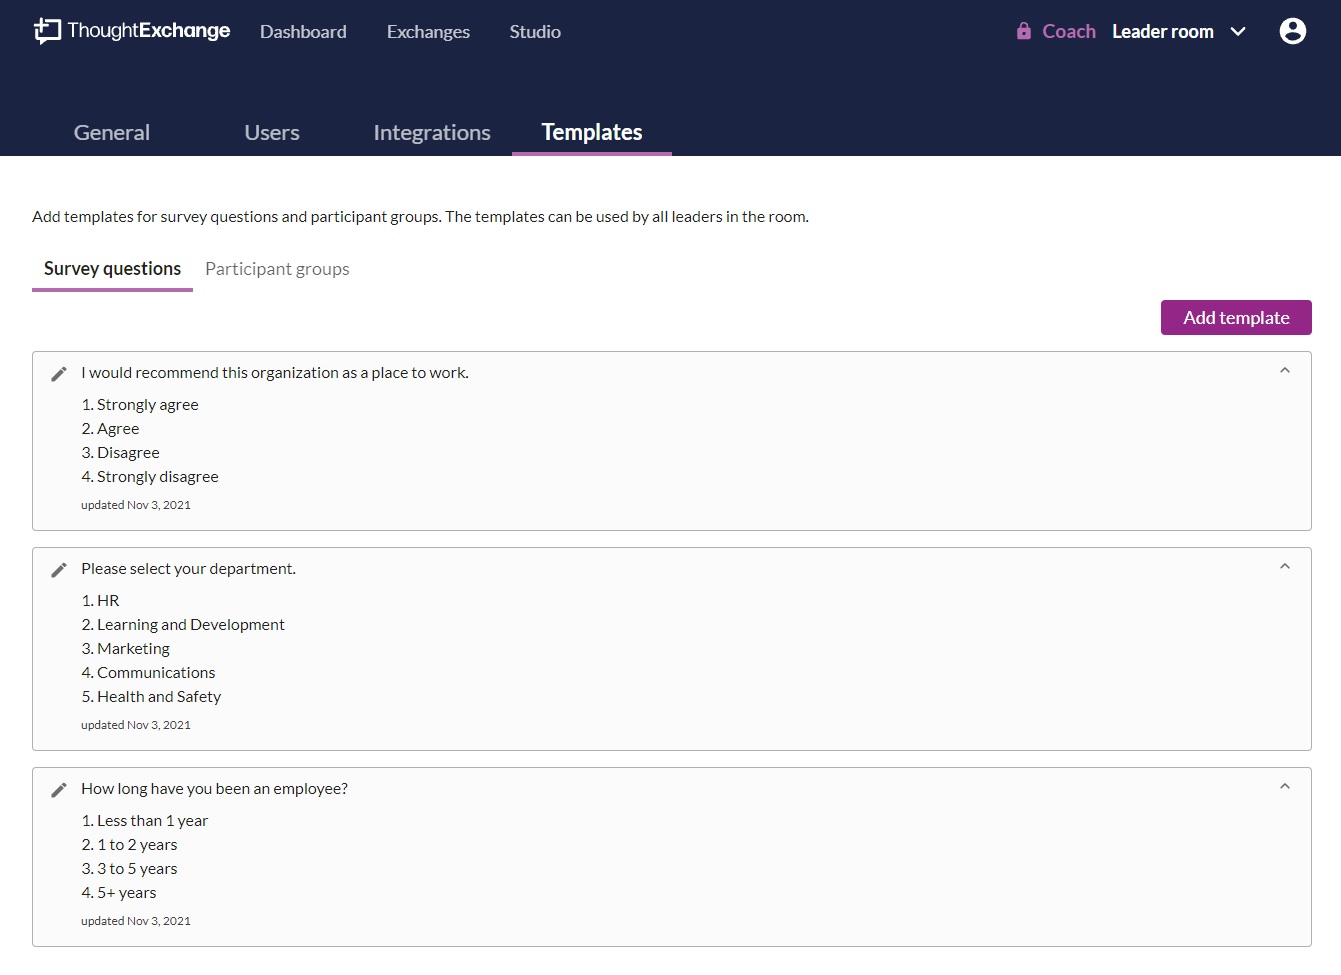This screenshot has width=1341, height=975.
Task: Click 'I would recommend this organization' question text
Action: coord(275,373)
